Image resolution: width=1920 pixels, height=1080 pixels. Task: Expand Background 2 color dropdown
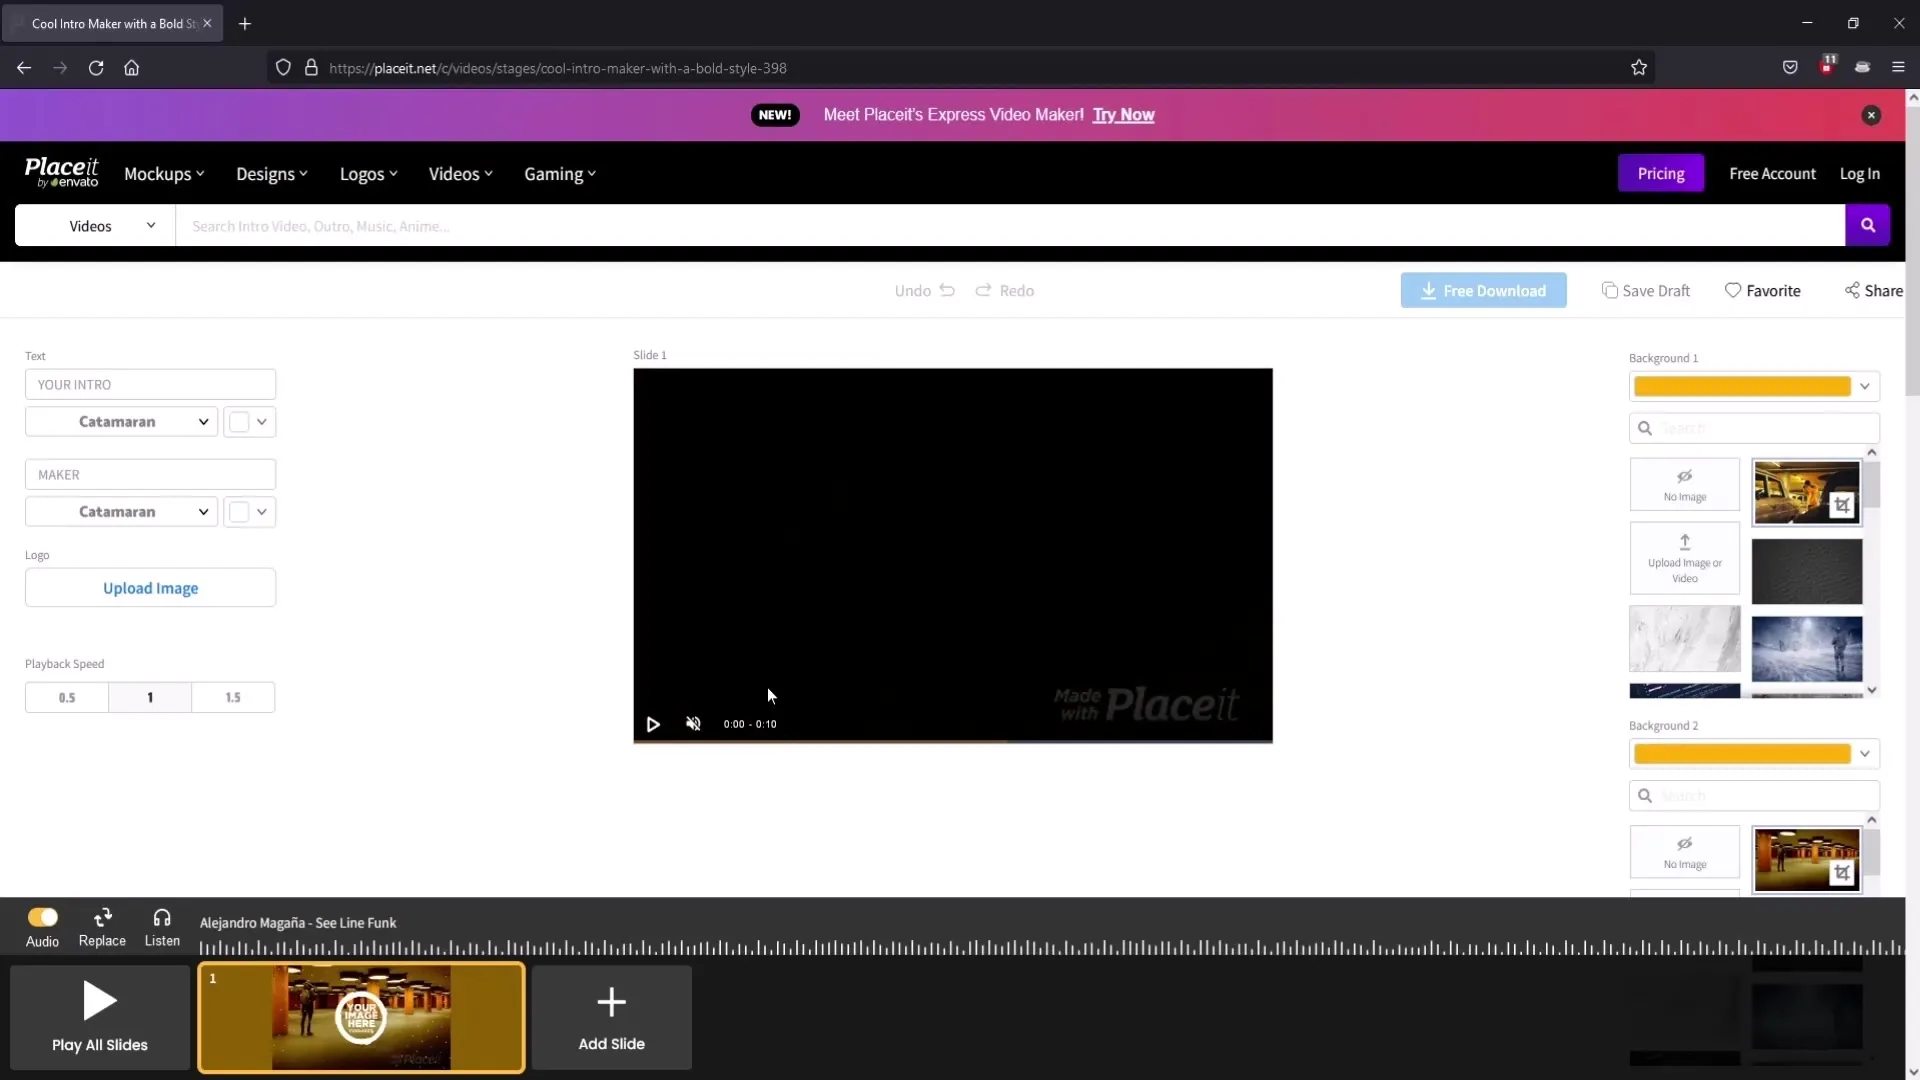[x=1865, y=753]
